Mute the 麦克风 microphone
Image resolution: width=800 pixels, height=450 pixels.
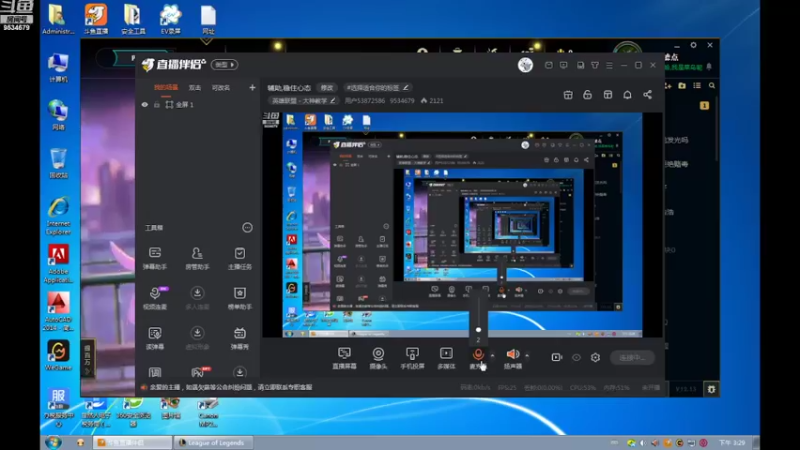tap(478, 354)
